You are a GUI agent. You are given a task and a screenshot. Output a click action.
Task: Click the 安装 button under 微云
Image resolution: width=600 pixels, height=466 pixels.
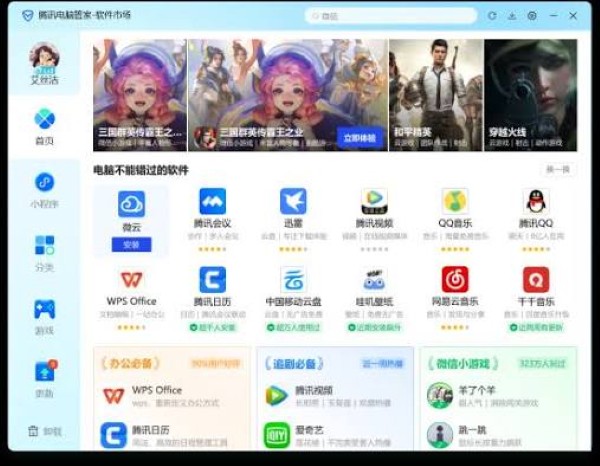(x=131, y=244)
